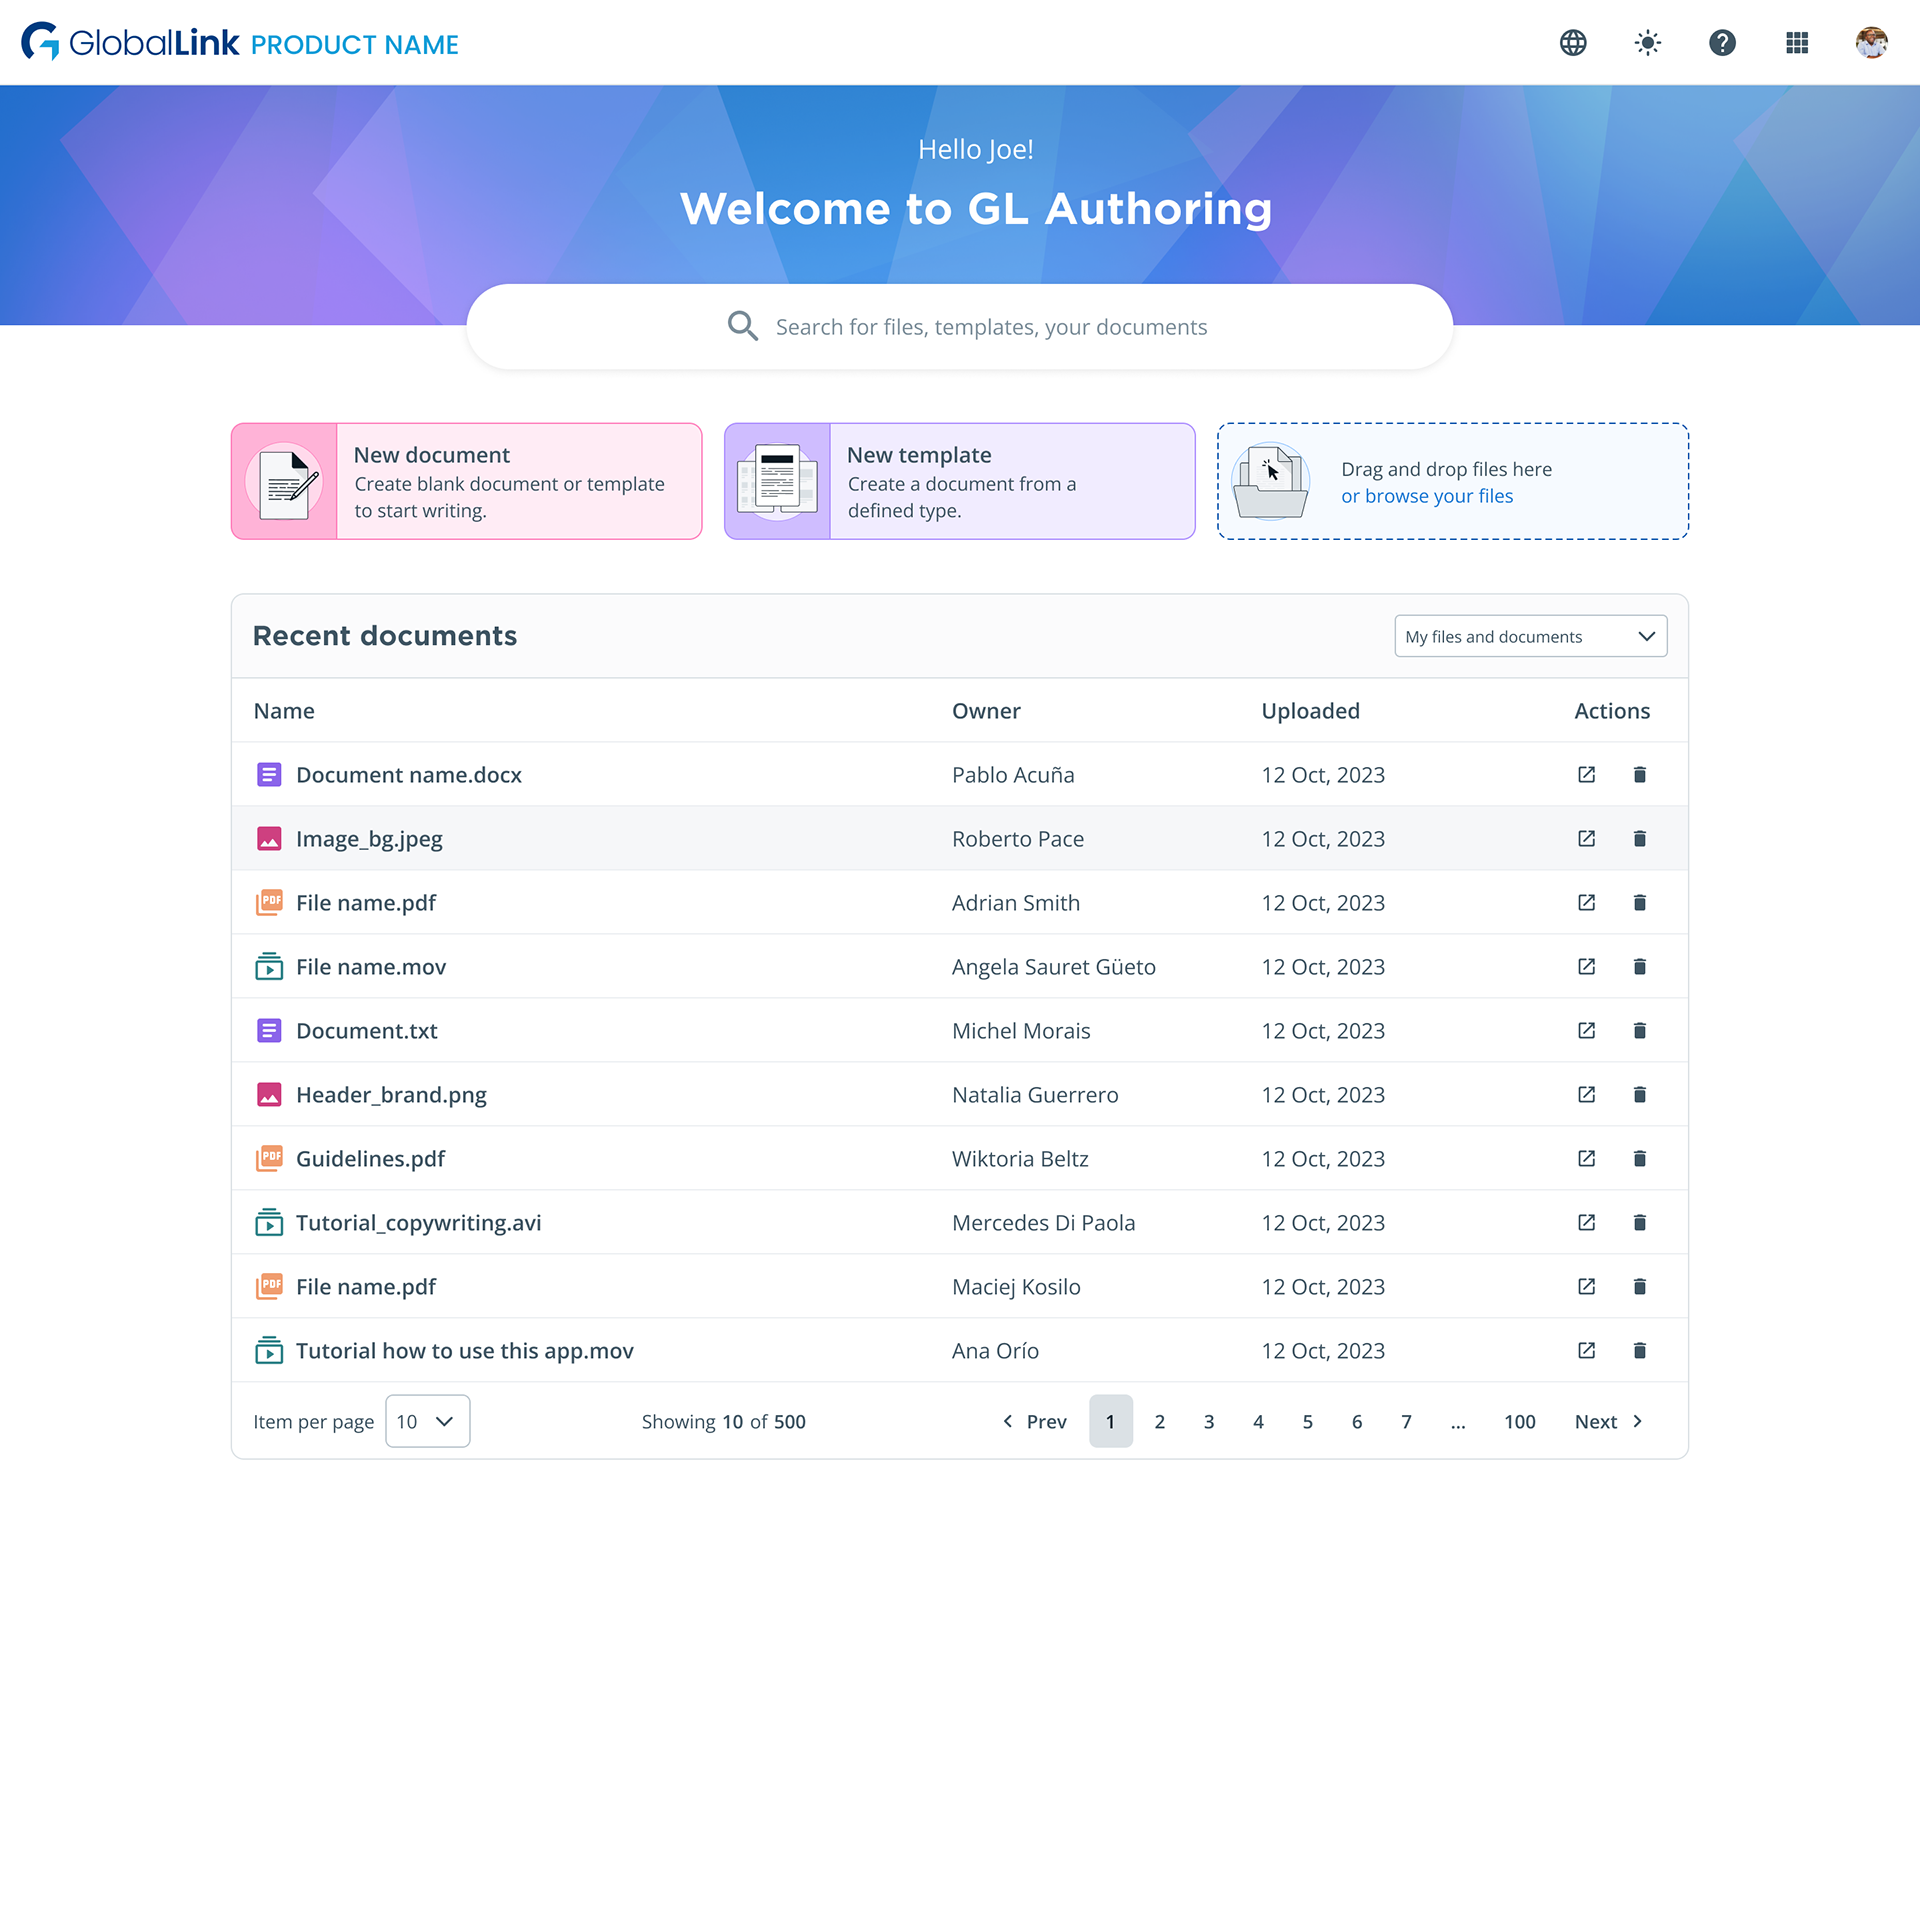This screenshot has width=1920, height=1925.
Task: Jump to page 5
Action: [x=1307, y=1421]
